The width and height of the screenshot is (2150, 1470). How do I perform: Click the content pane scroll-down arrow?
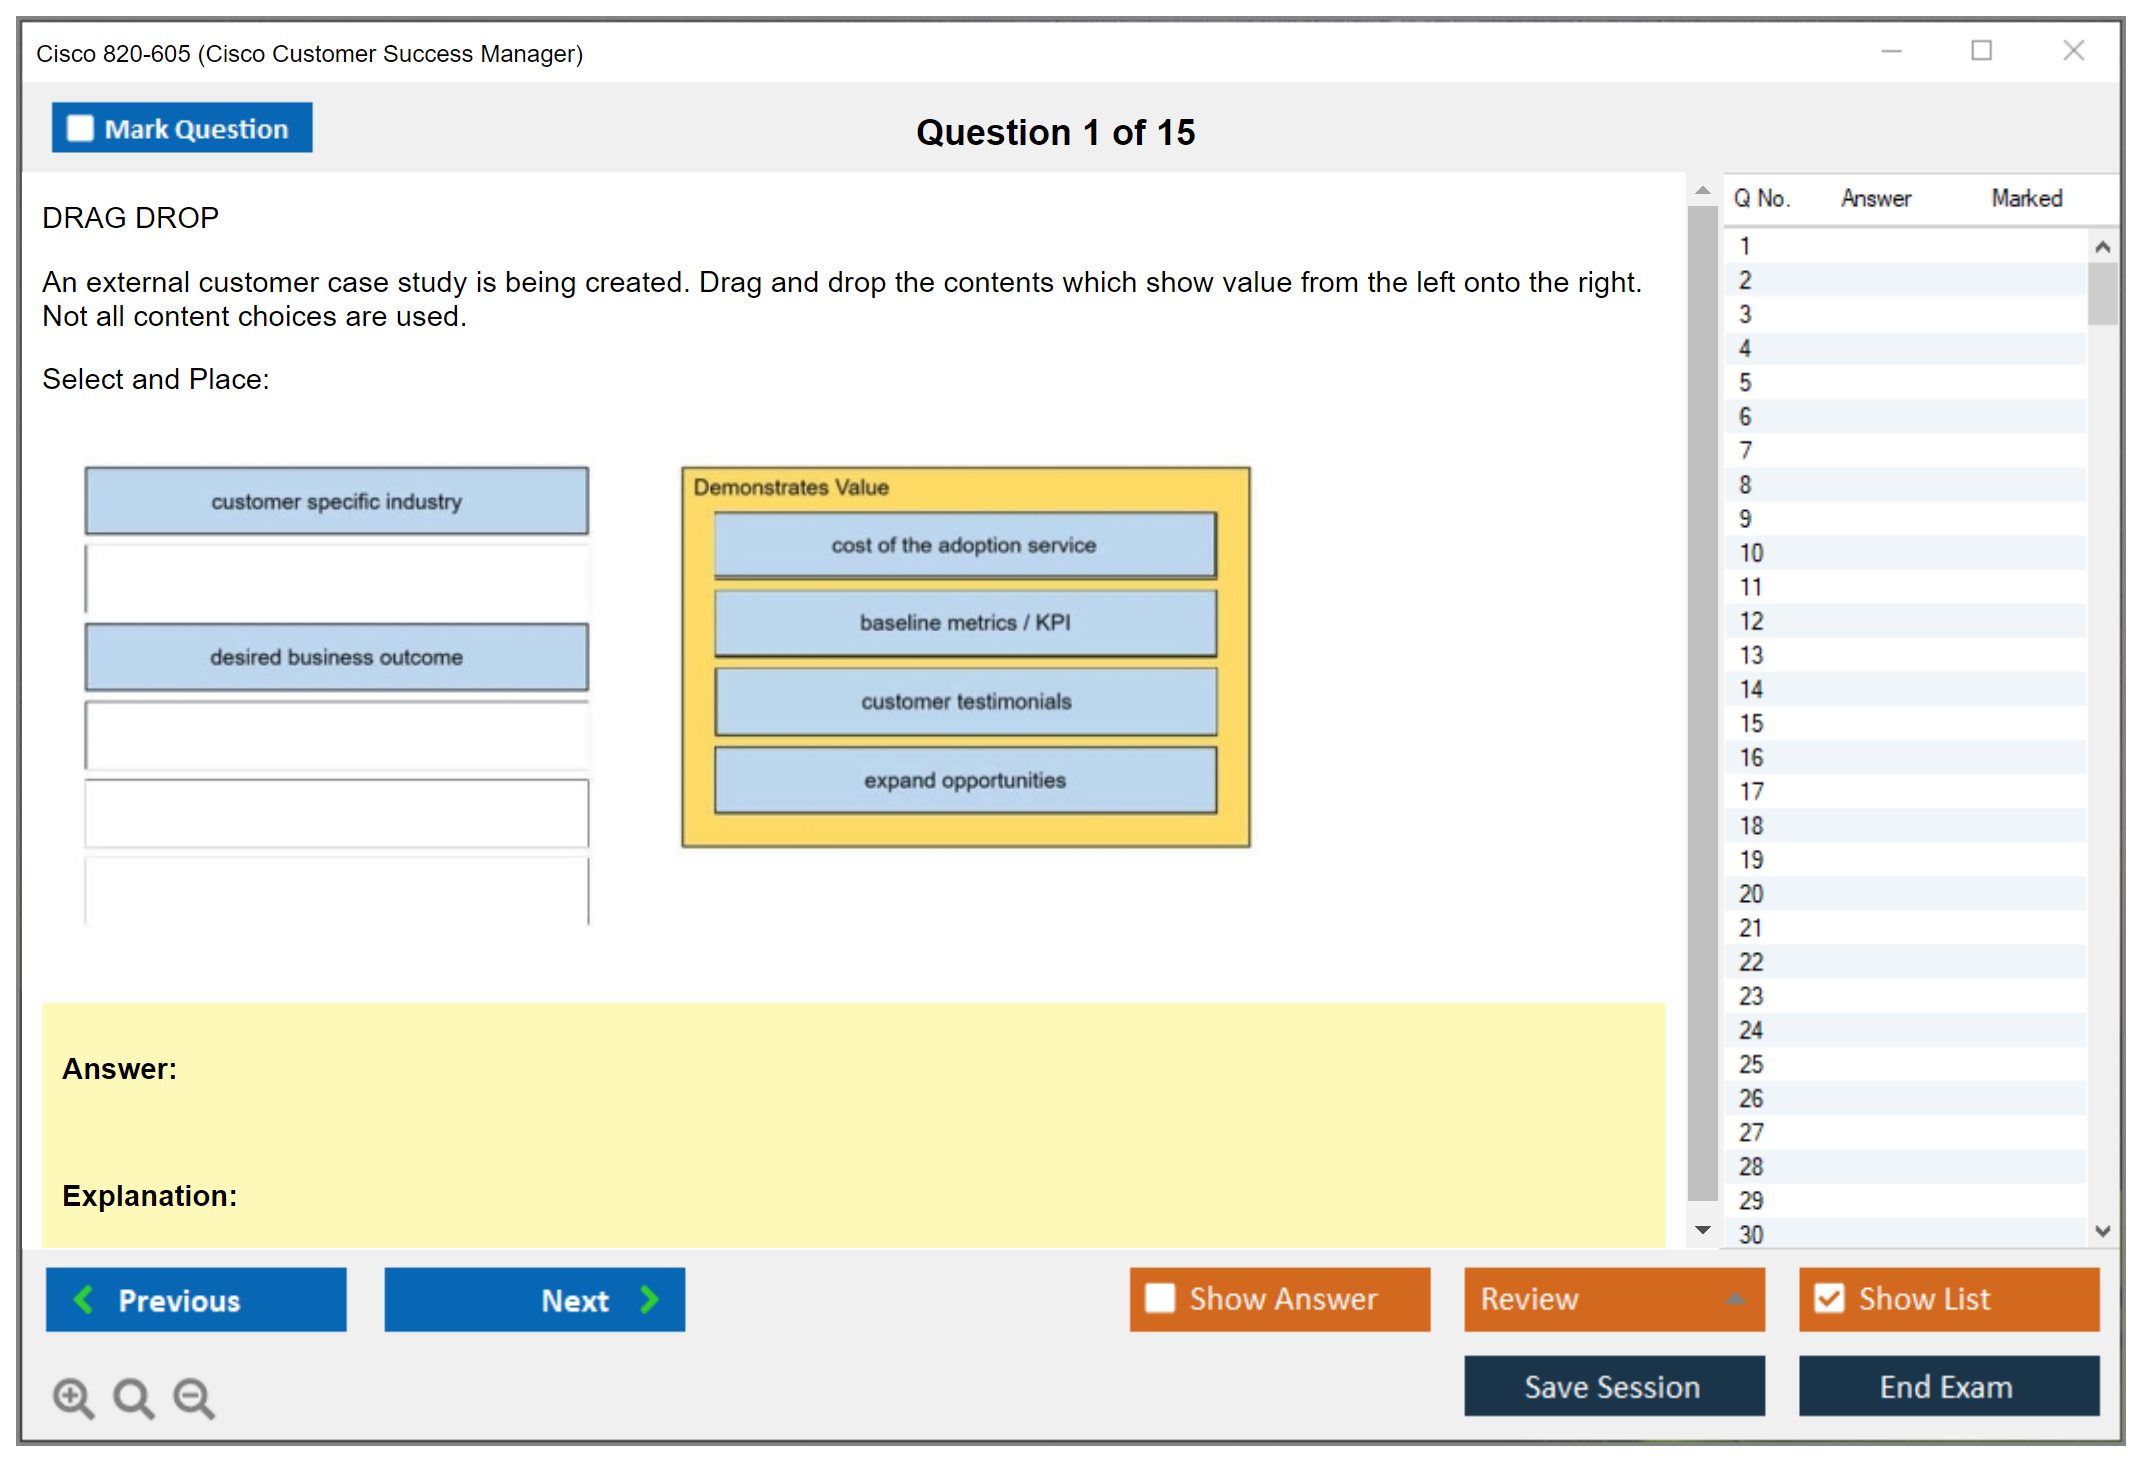[1702, 1230]
